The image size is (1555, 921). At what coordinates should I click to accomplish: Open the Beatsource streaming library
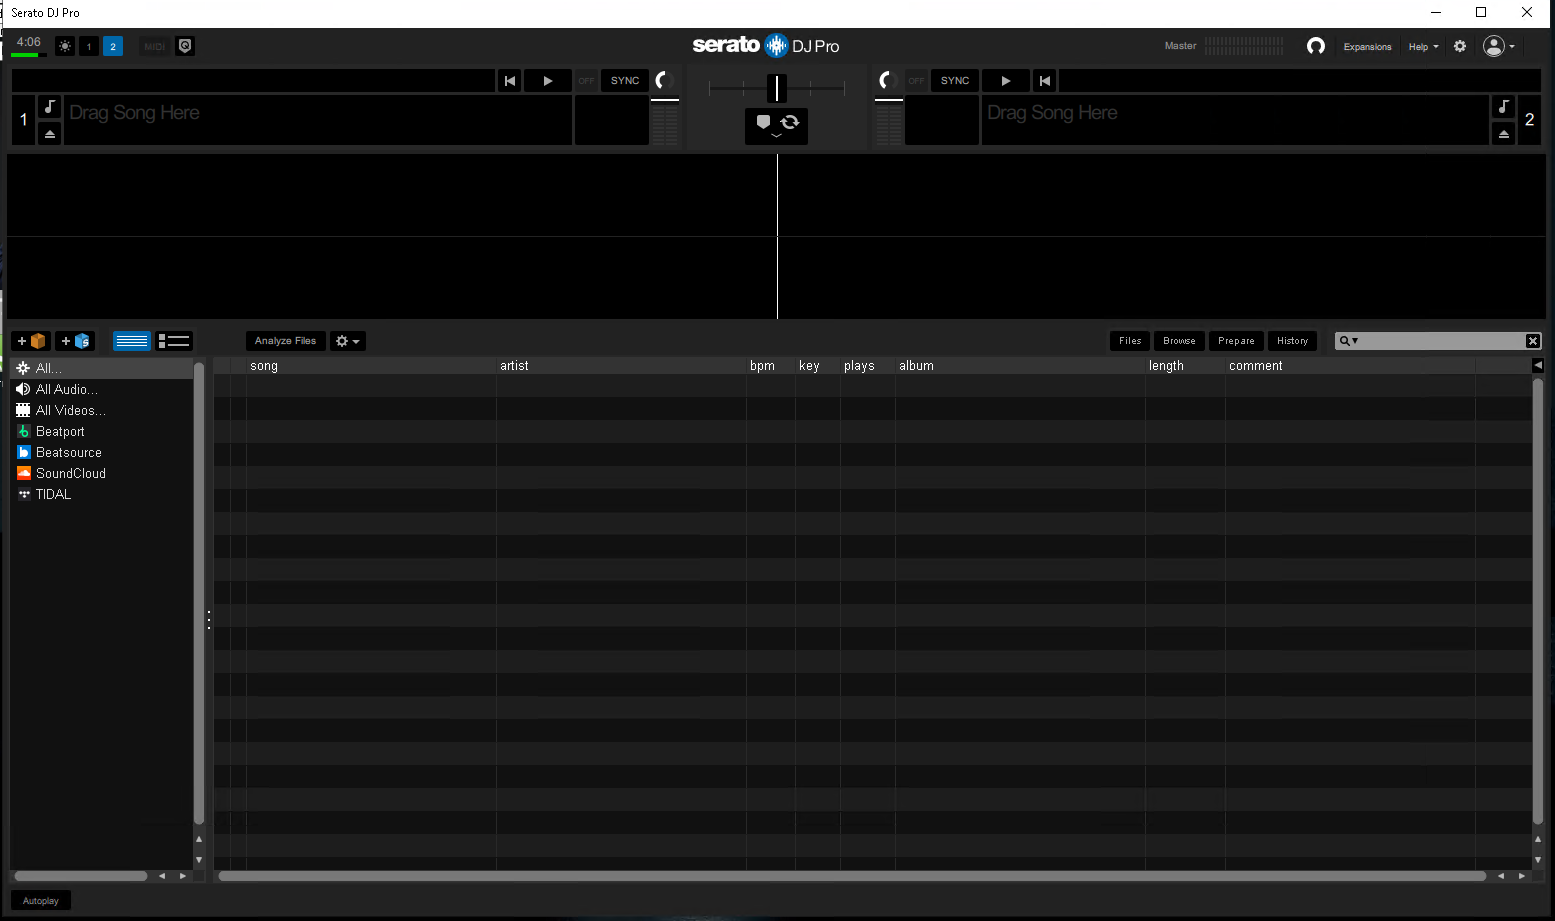tap(101, 452)
